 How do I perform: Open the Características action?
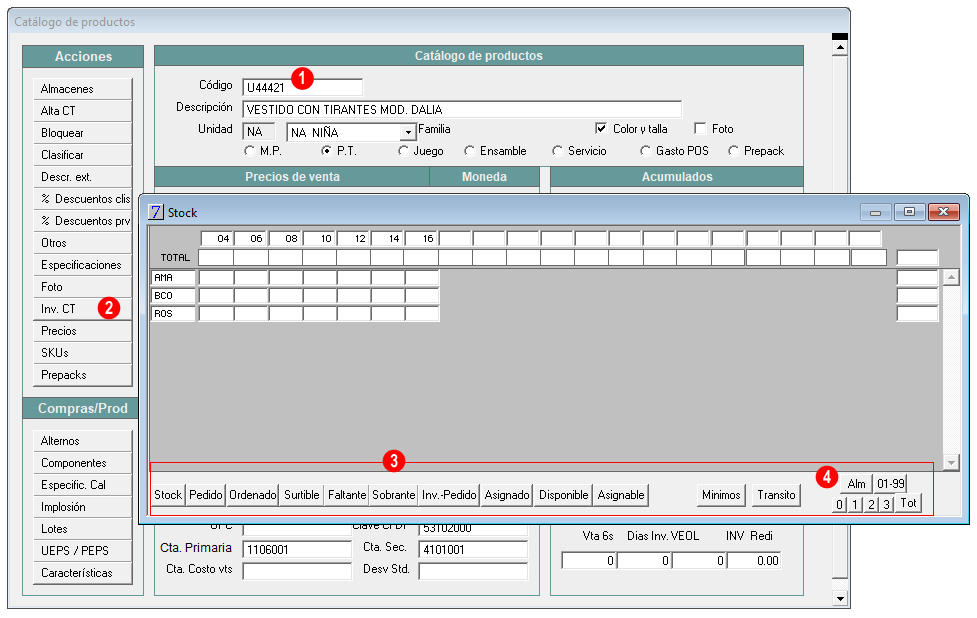coord(82,573)
